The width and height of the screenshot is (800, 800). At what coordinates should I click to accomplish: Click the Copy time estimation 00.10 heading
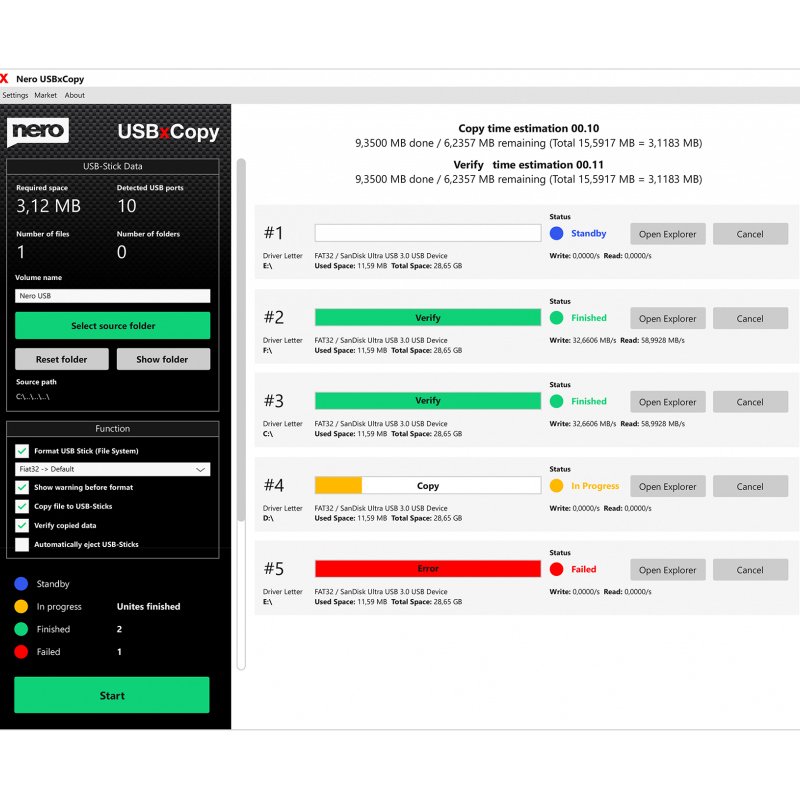[x=529, y=129]
